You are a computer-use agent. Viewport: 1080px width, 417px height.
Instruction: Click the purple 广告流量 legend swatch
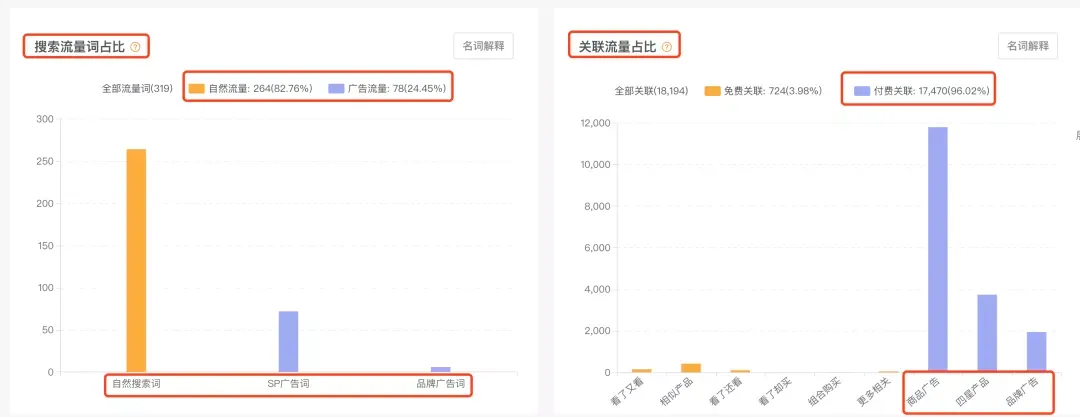[336, 88]
